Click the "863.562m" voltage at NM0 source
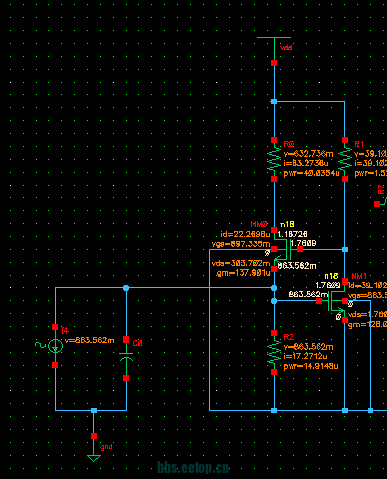Image resolution: width=387 pixels, height=479 pixels. point(297,266)
